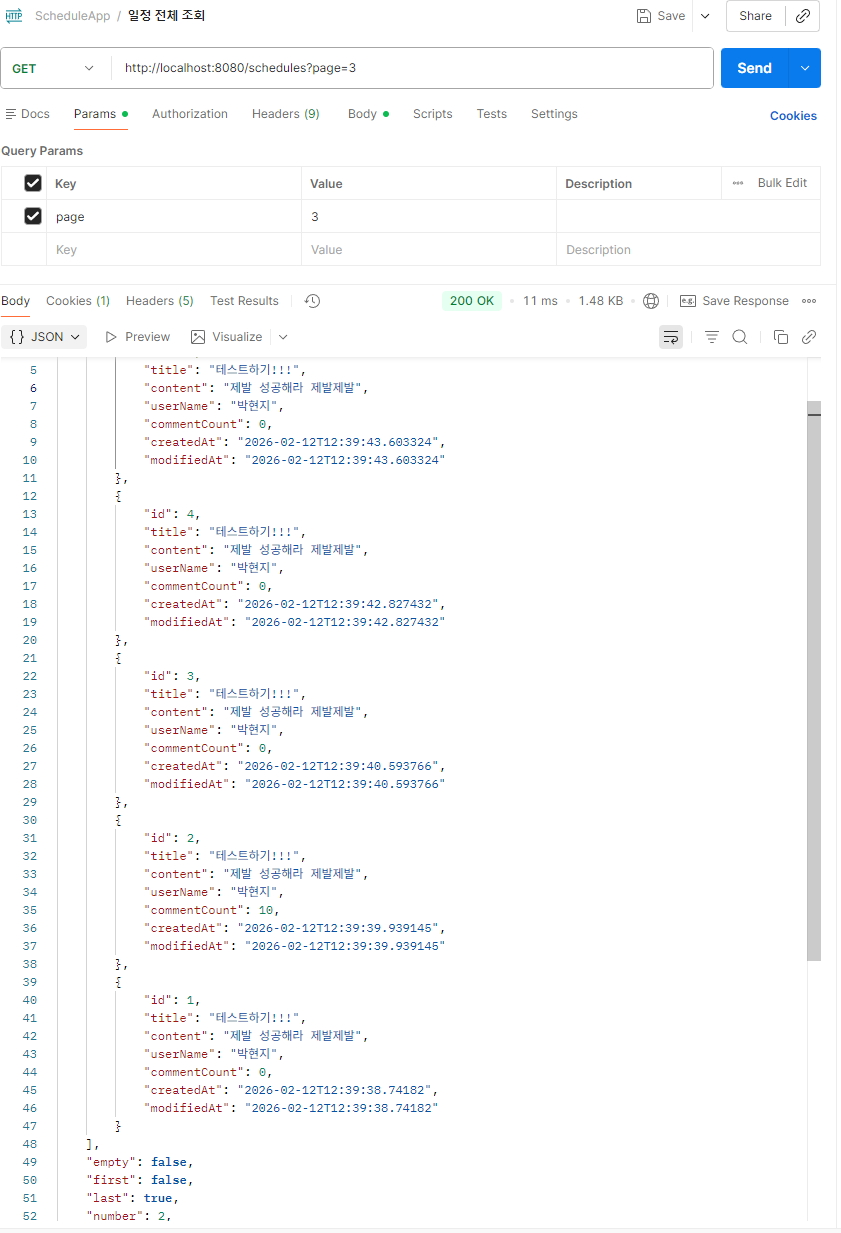Click the Save button in header
The image size is (841, 1233).
(661, 16)
